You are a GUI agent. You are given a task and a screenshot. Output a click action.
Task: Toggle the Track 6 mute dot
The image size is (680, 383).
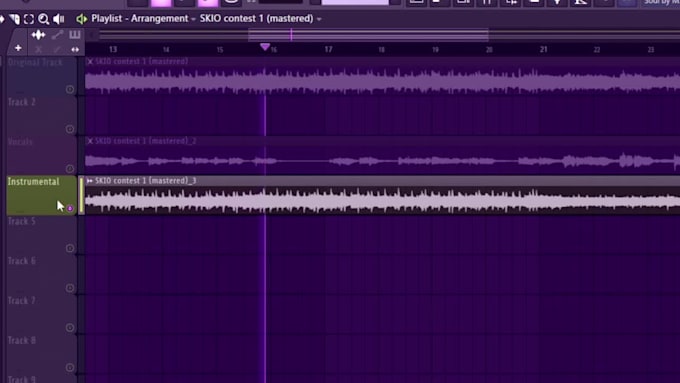70,288
